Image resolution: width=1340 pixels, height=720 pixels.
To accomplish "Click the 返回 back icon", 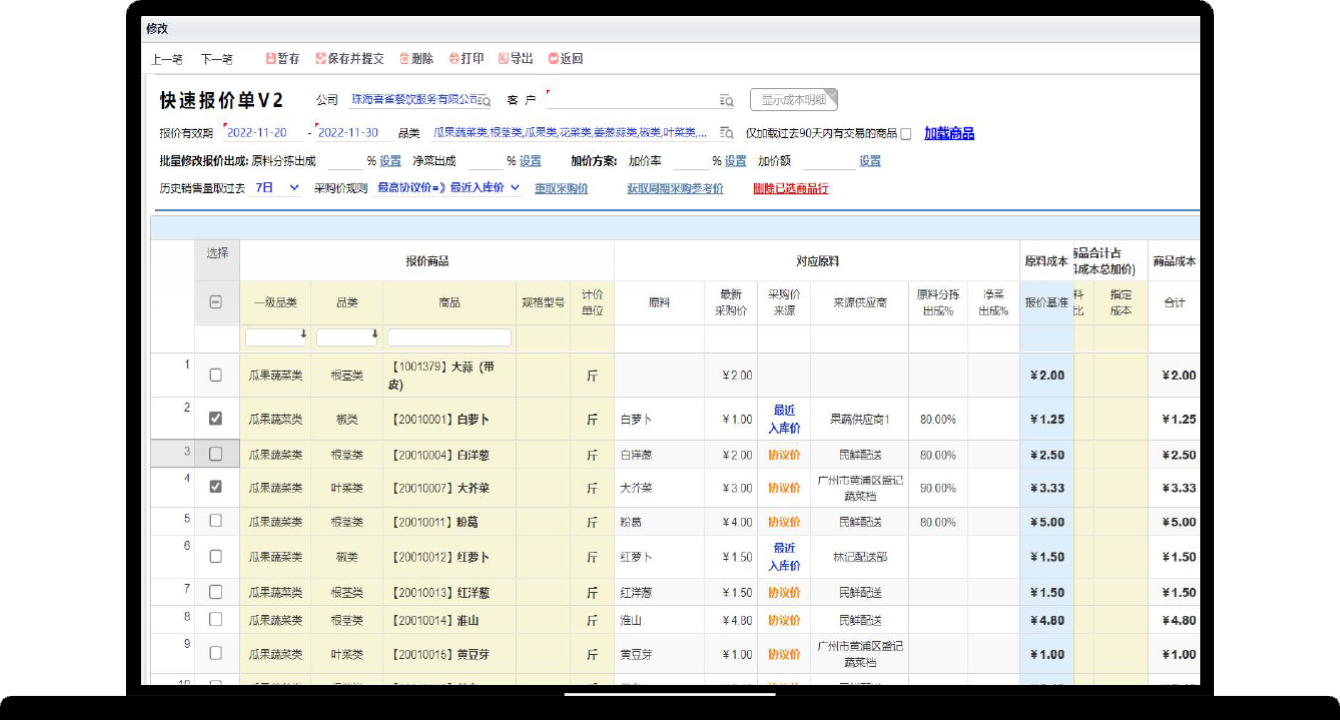I will tap(553, 59).
